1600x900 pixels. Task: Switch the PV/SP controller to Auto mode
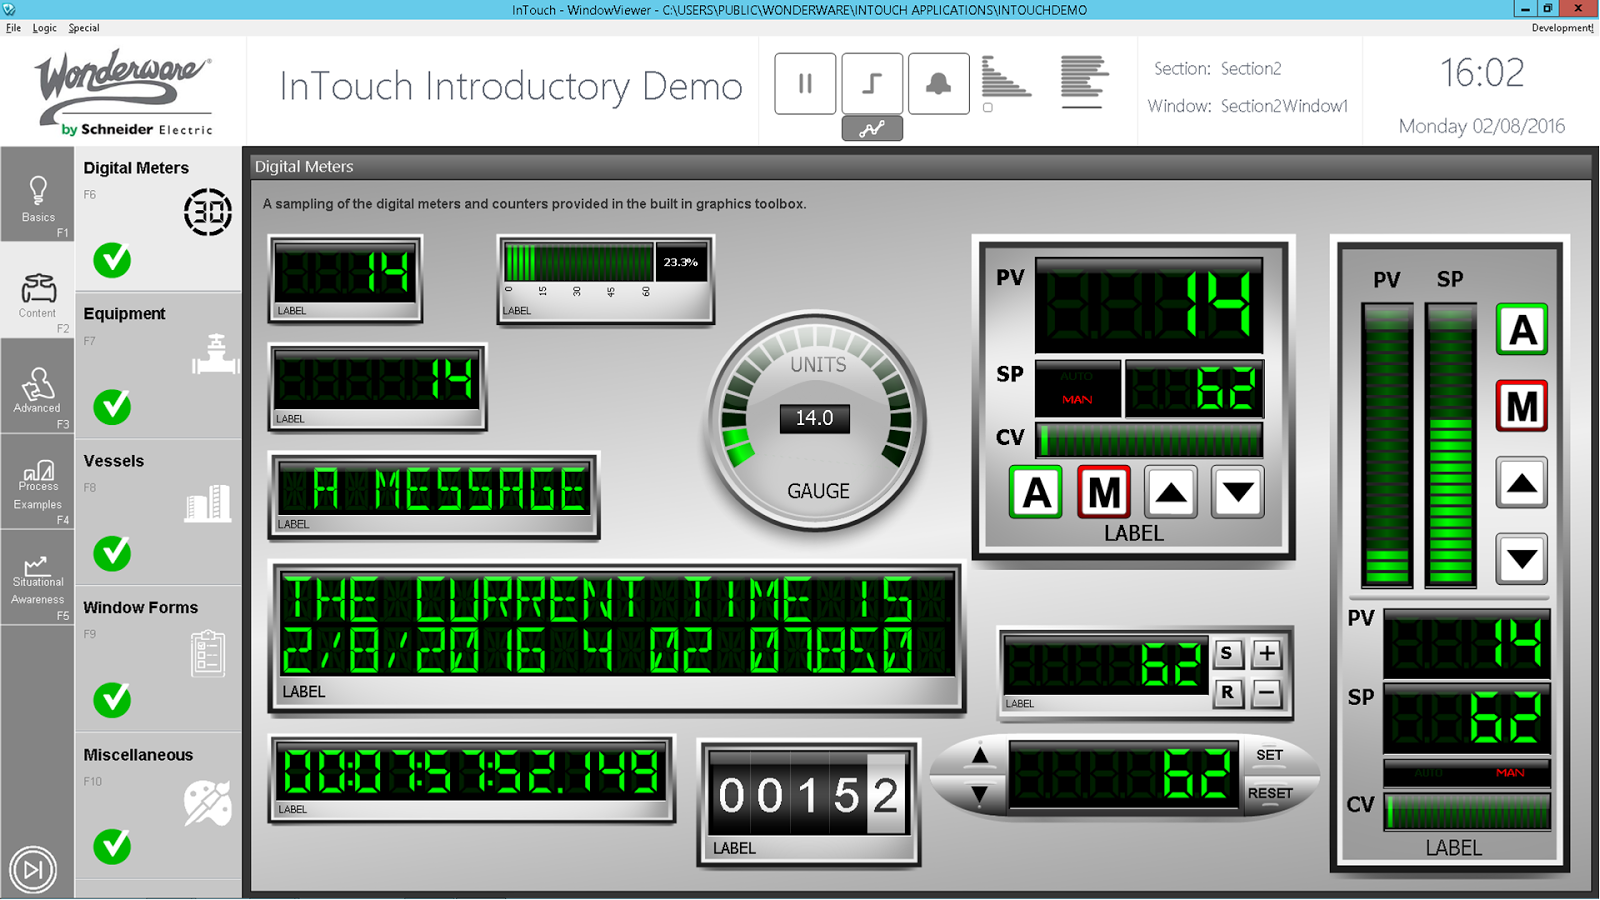click(1035, 492)
